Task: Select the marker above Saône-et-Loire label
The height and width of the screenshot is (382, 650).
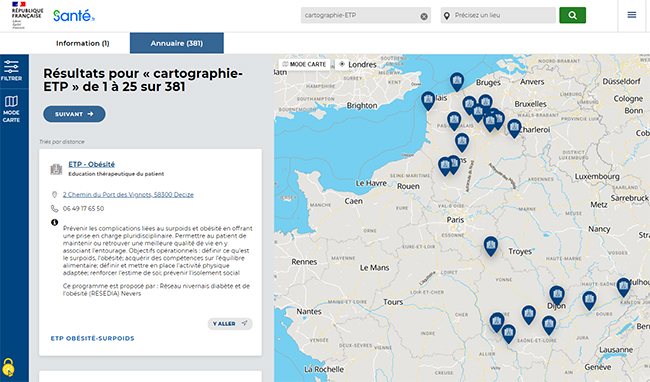Action: (x=549, y=324)
